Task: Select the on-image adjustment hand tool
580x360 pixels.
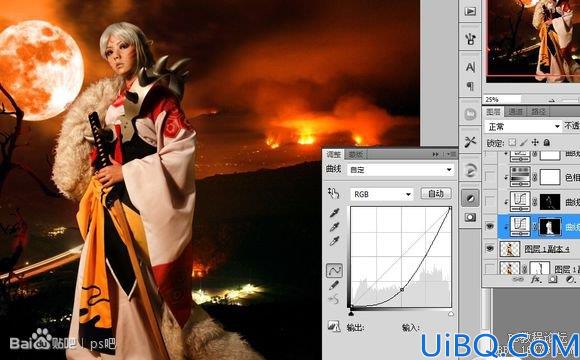Action: click(333, 193)
